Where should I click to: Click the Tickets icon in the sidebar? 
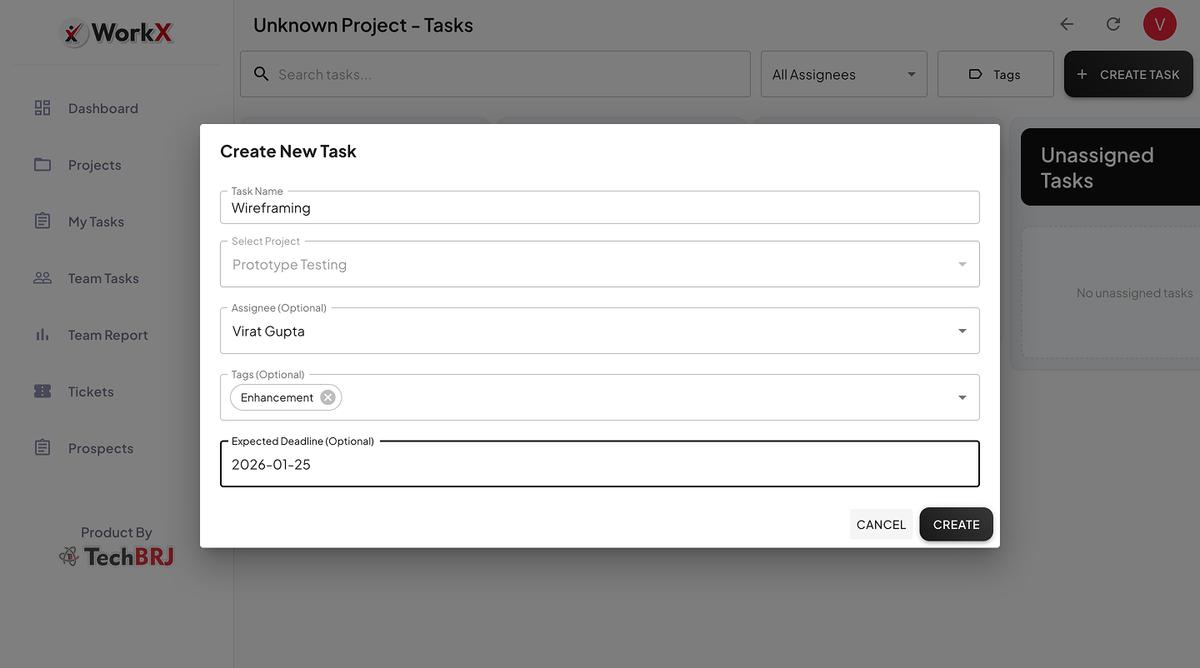click(x=42, y=390)
